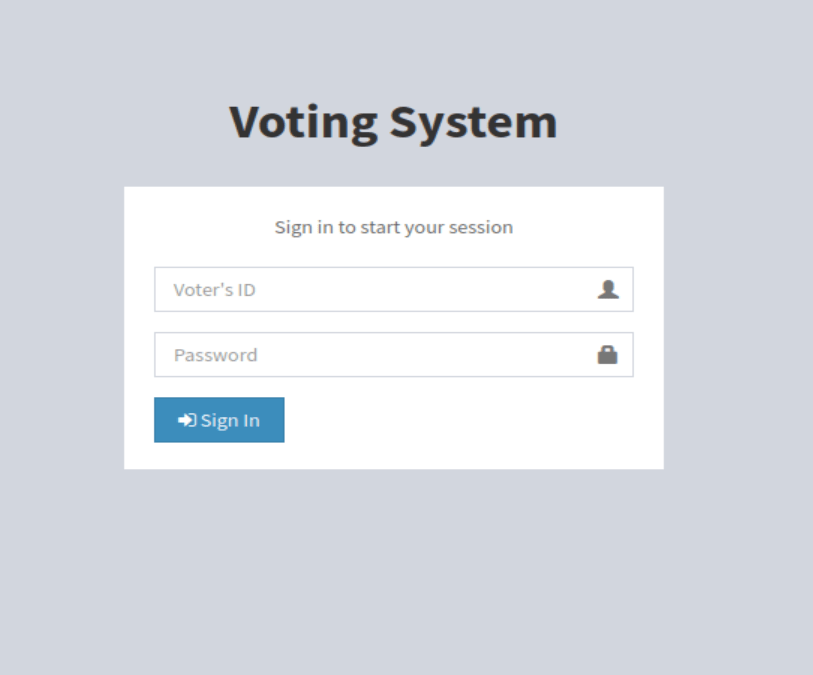Click the padlock icon in Password field
This screenshot has width=813, height=675.
[x=607, y=355]
